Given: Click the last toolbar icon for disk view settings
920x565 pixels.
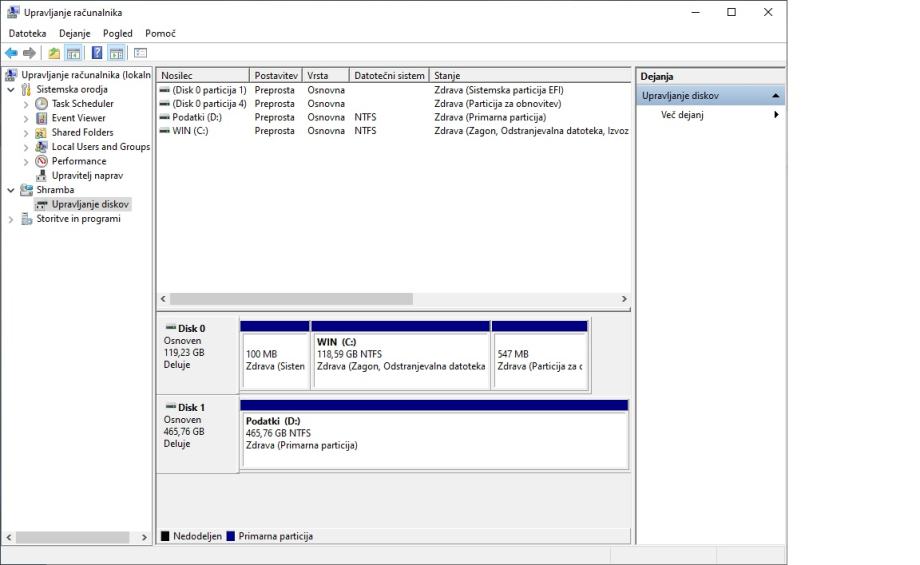Looking at the screenshot, I should (140, 53).
